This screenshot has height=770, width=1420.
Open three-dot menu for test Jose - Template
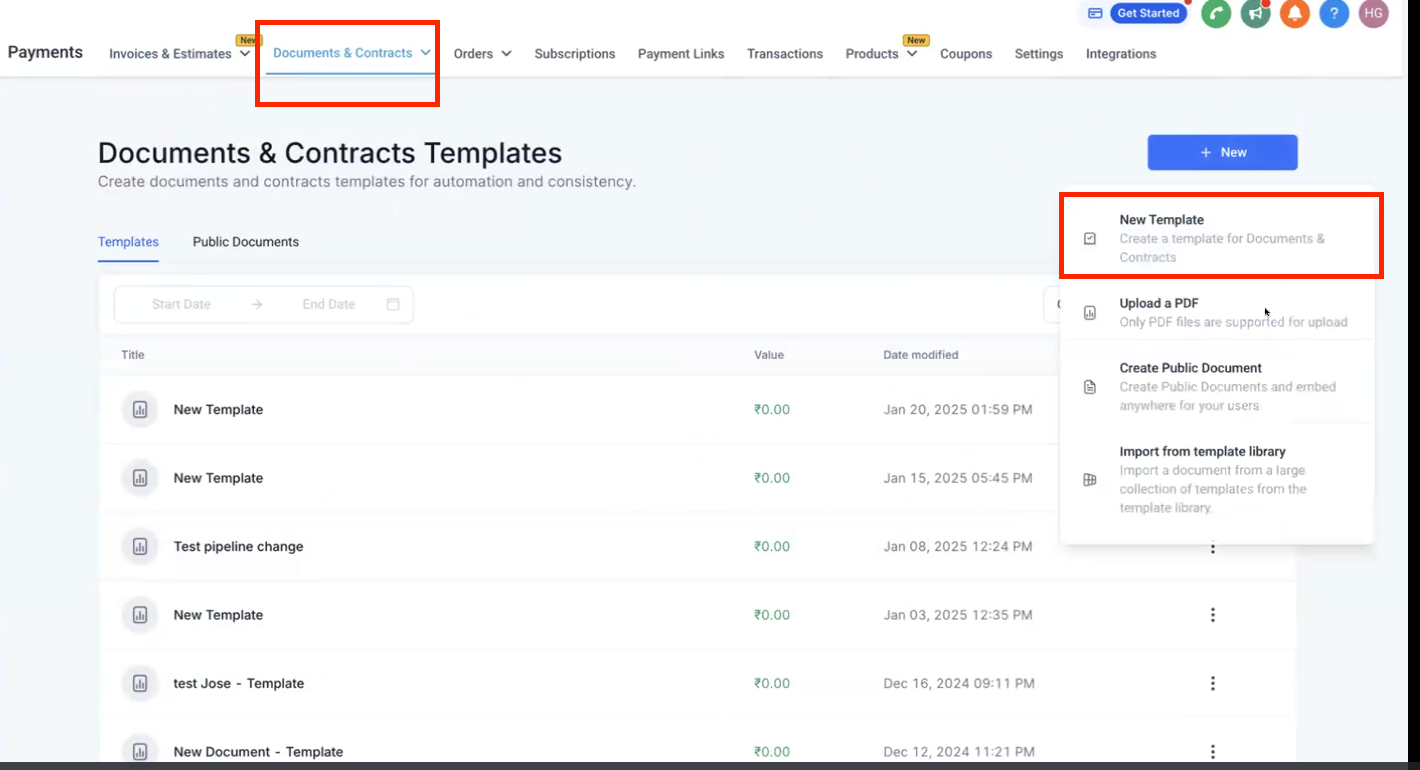click(1213, 684)
